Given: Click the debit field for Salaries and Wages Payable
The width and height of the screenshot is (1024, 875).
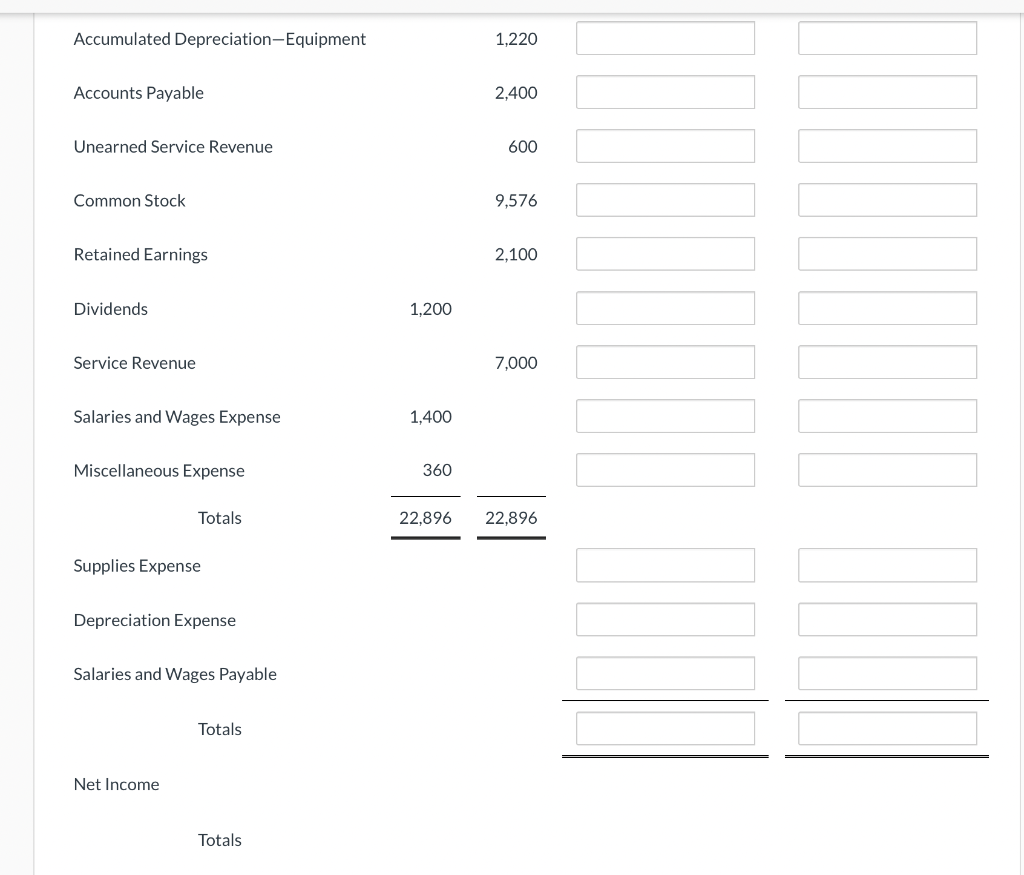Looking at the screenshot, I should click(665, 672).
